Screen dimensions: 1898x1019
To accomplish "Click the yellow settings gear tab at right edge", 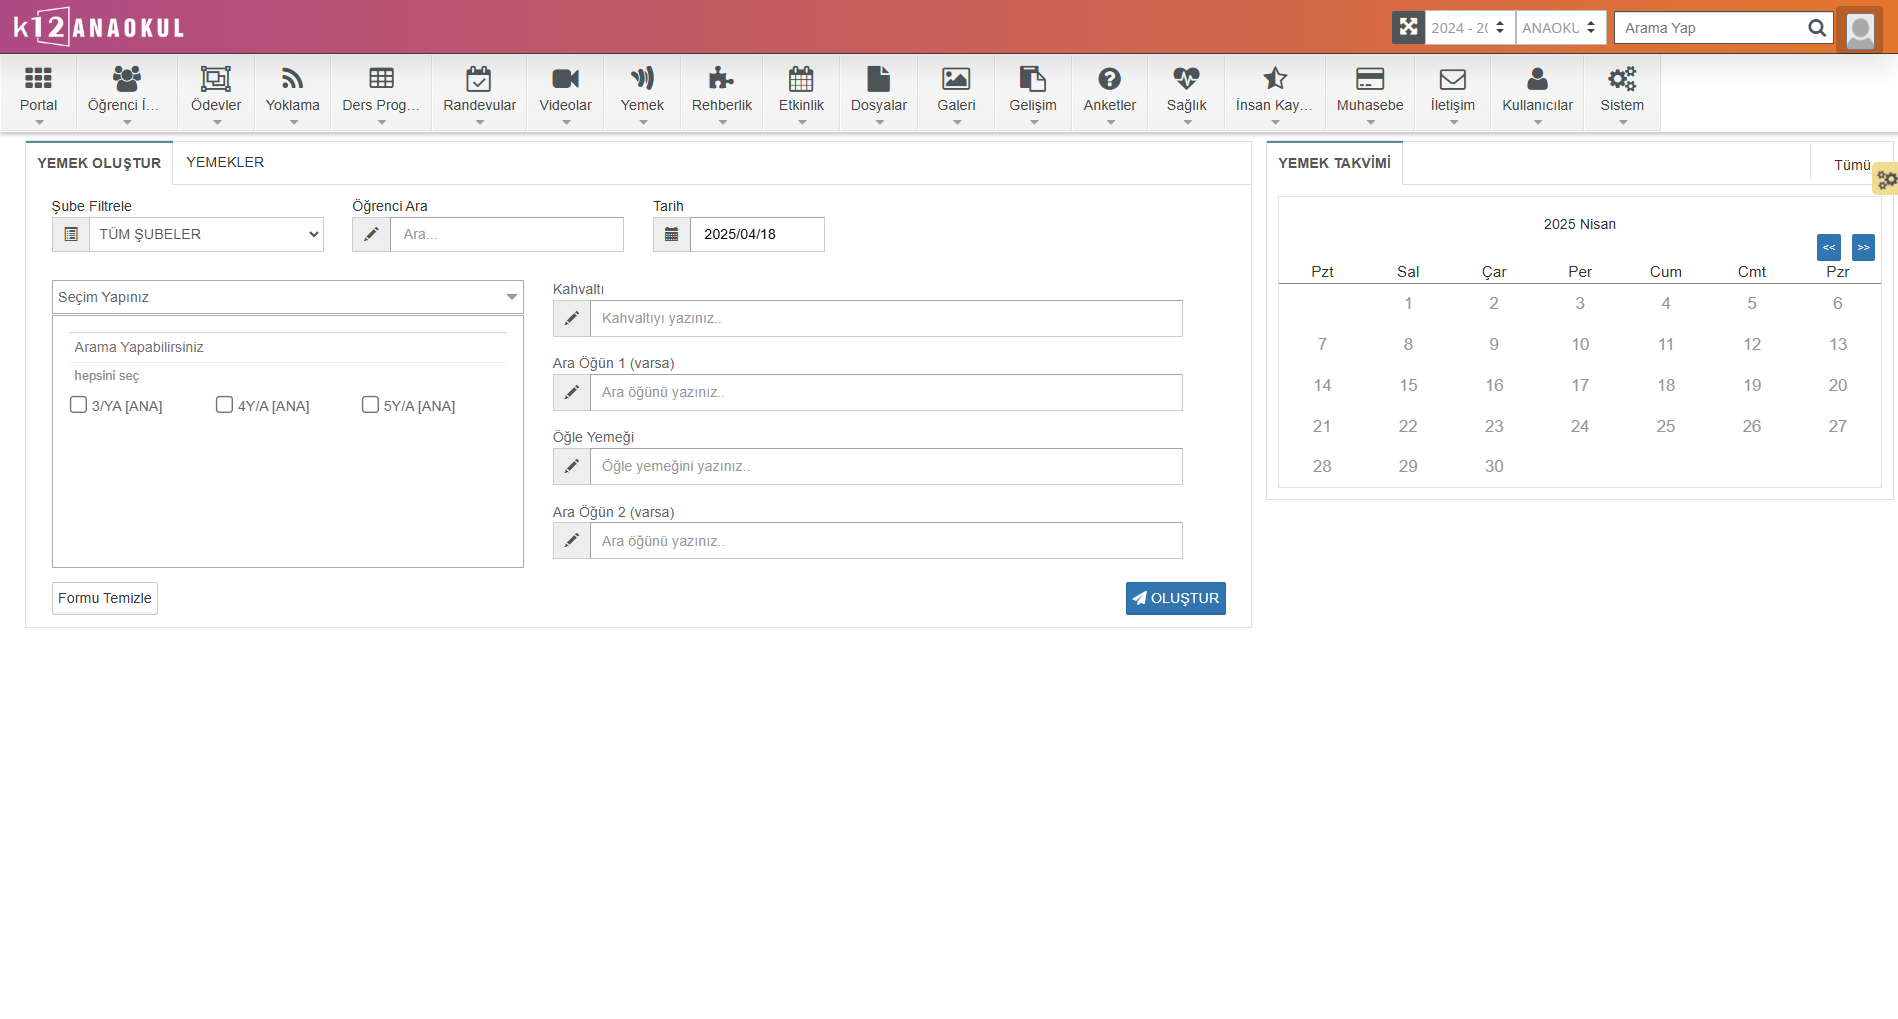I will point(1886,179).
